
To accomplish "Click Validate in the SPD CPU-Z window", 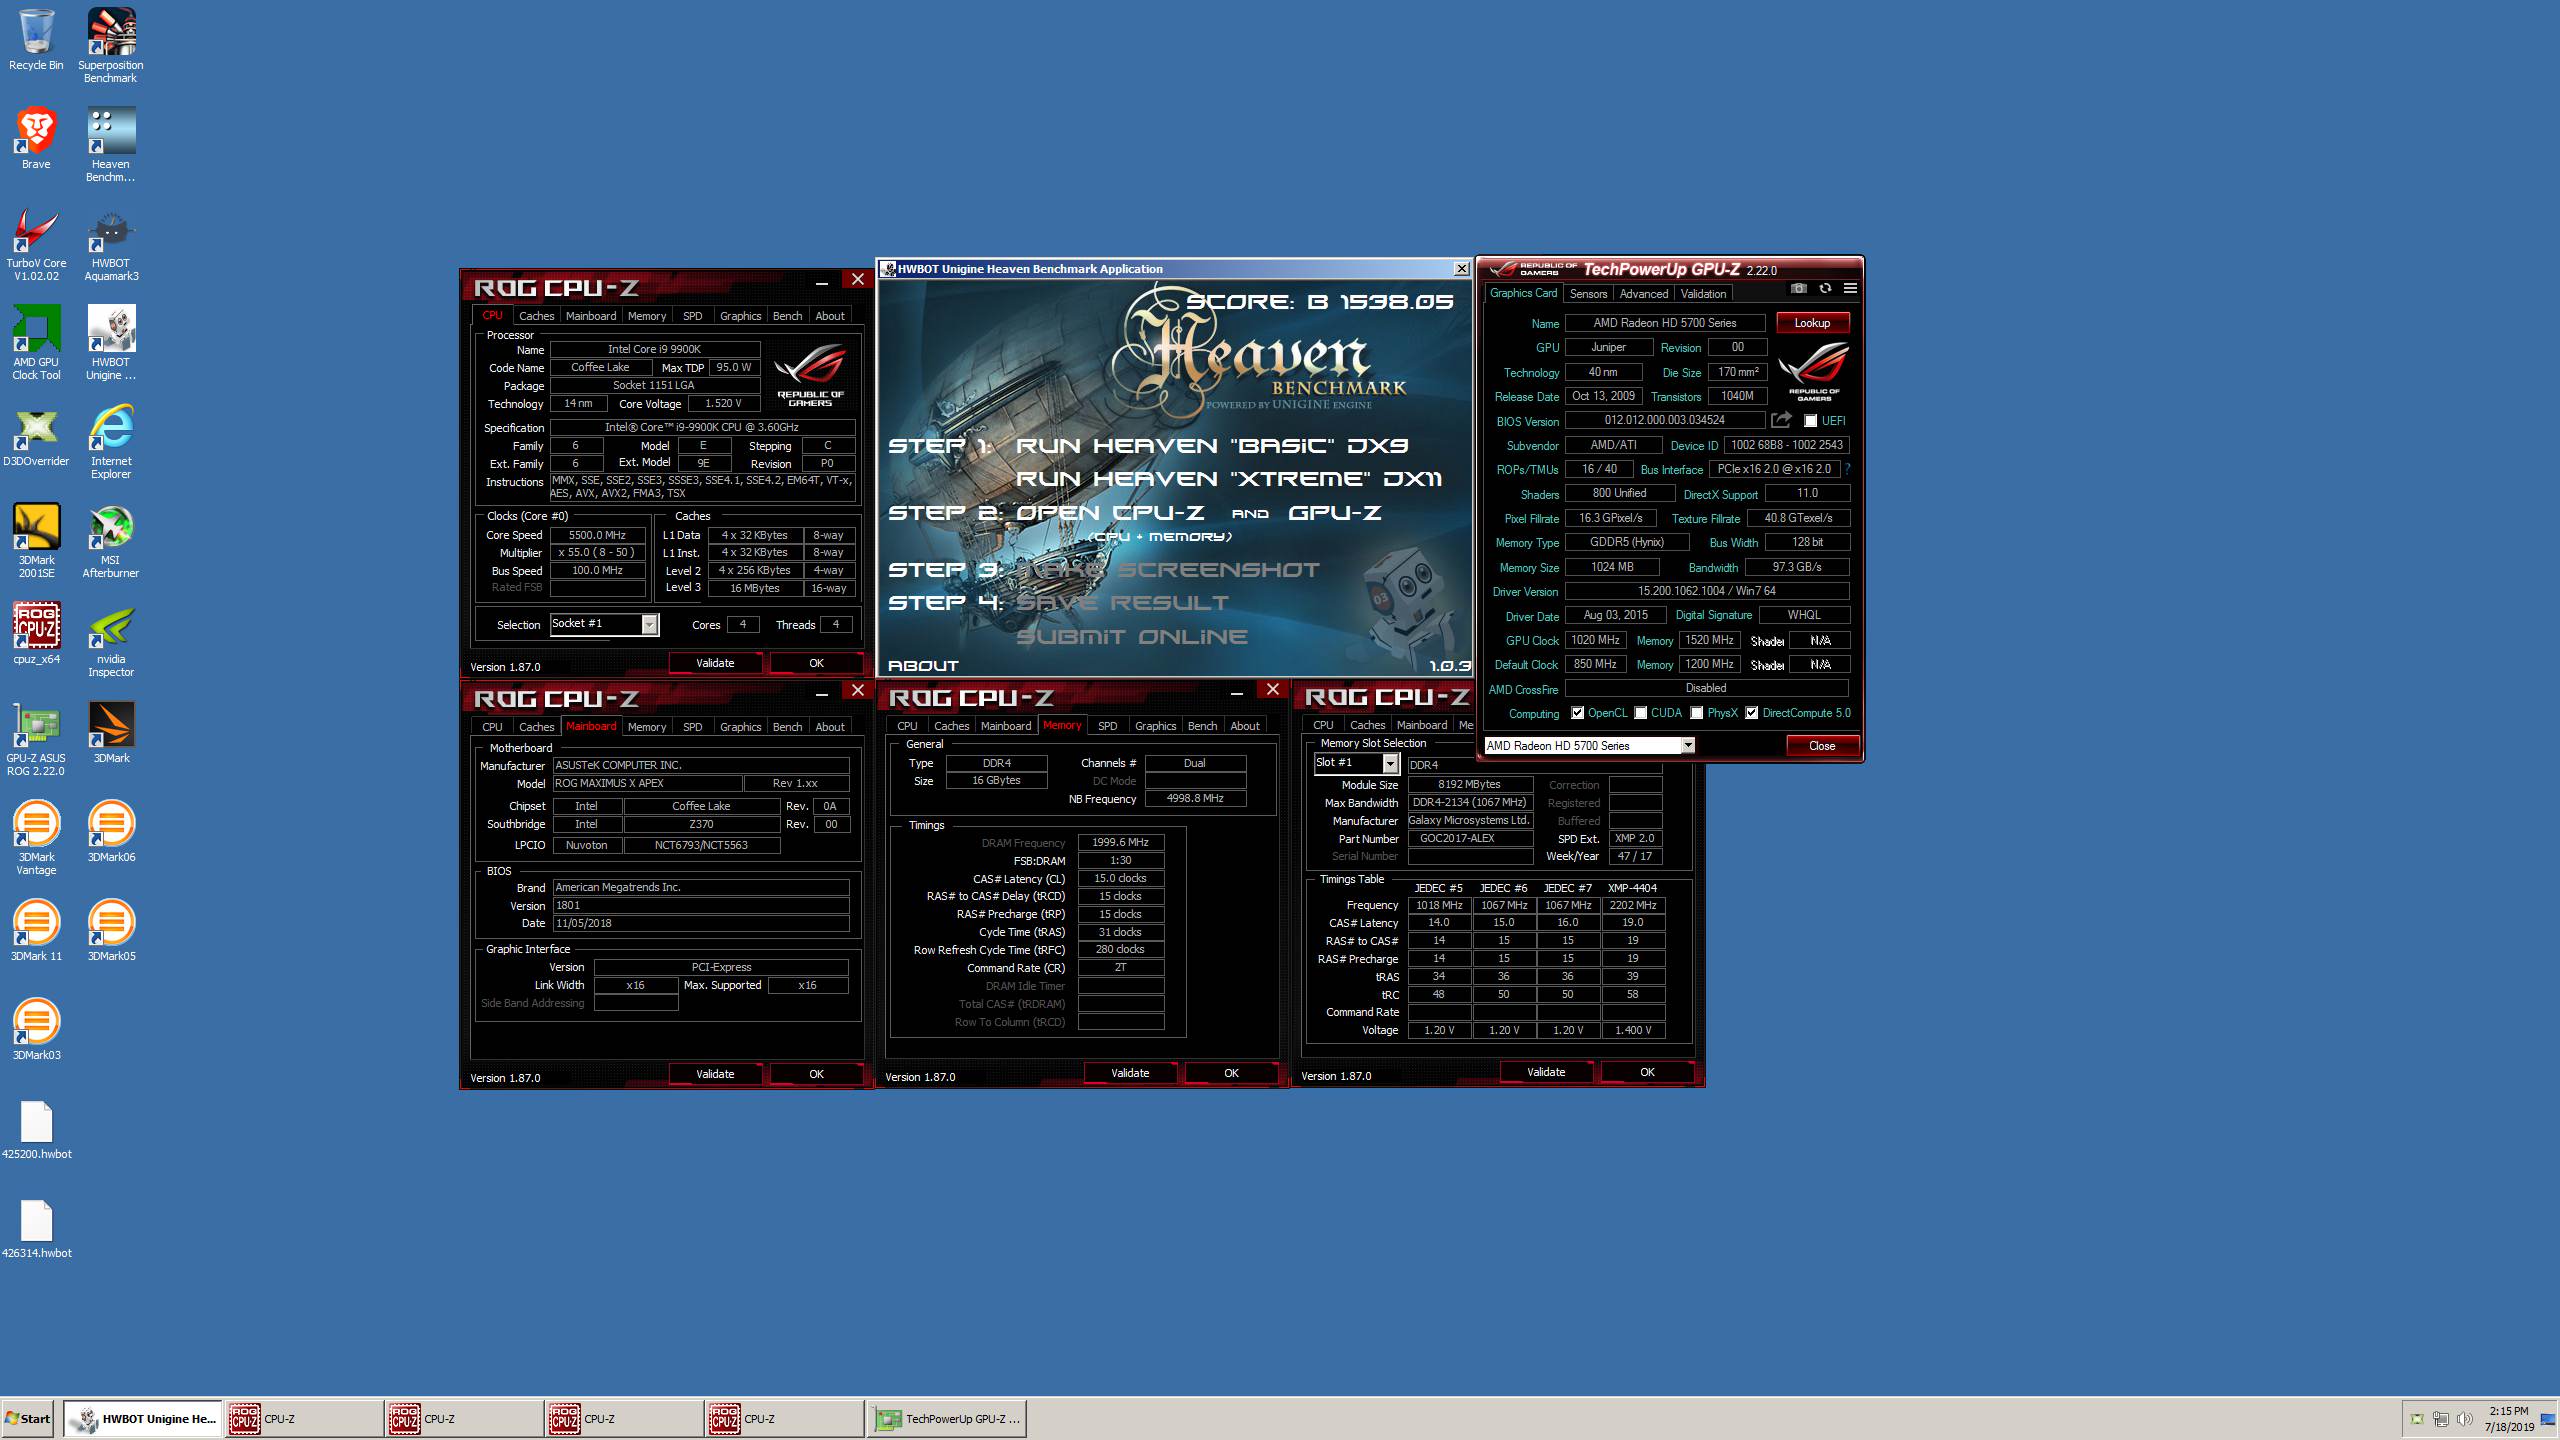I will (1546, 1072).
